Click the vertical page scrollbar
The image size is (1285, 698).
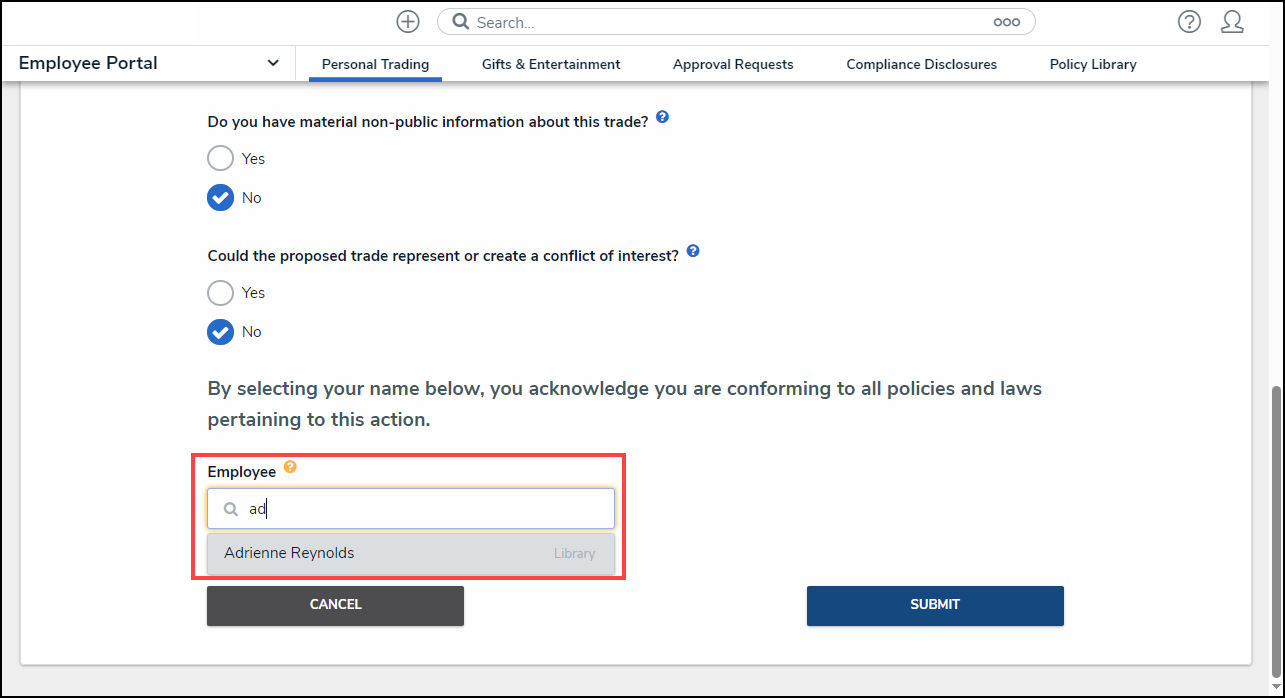click(x=1276, y=530)
